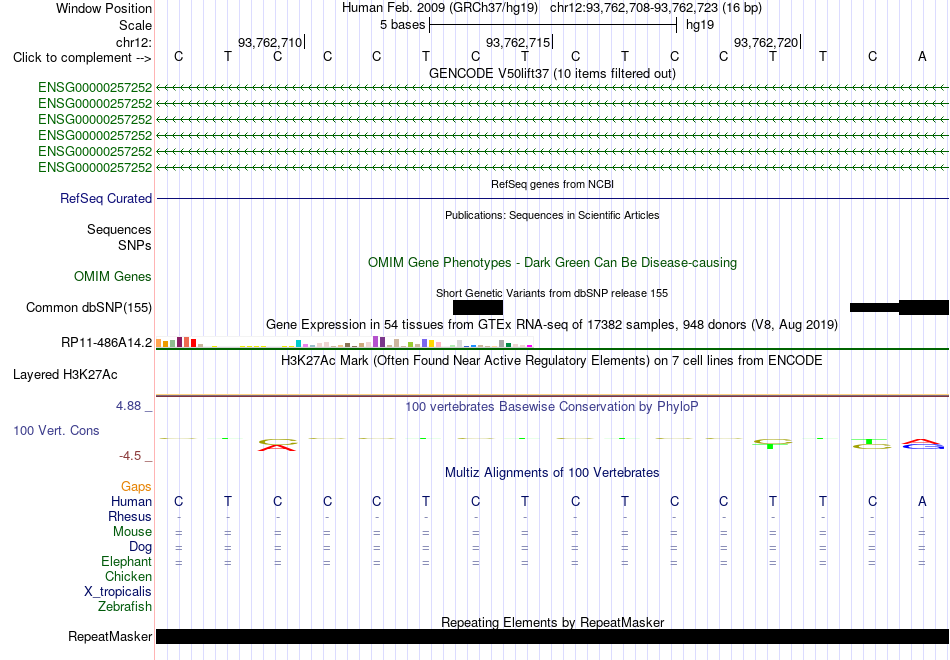Open 'Repeating Elements by RepeatMasker' track title

552,622
